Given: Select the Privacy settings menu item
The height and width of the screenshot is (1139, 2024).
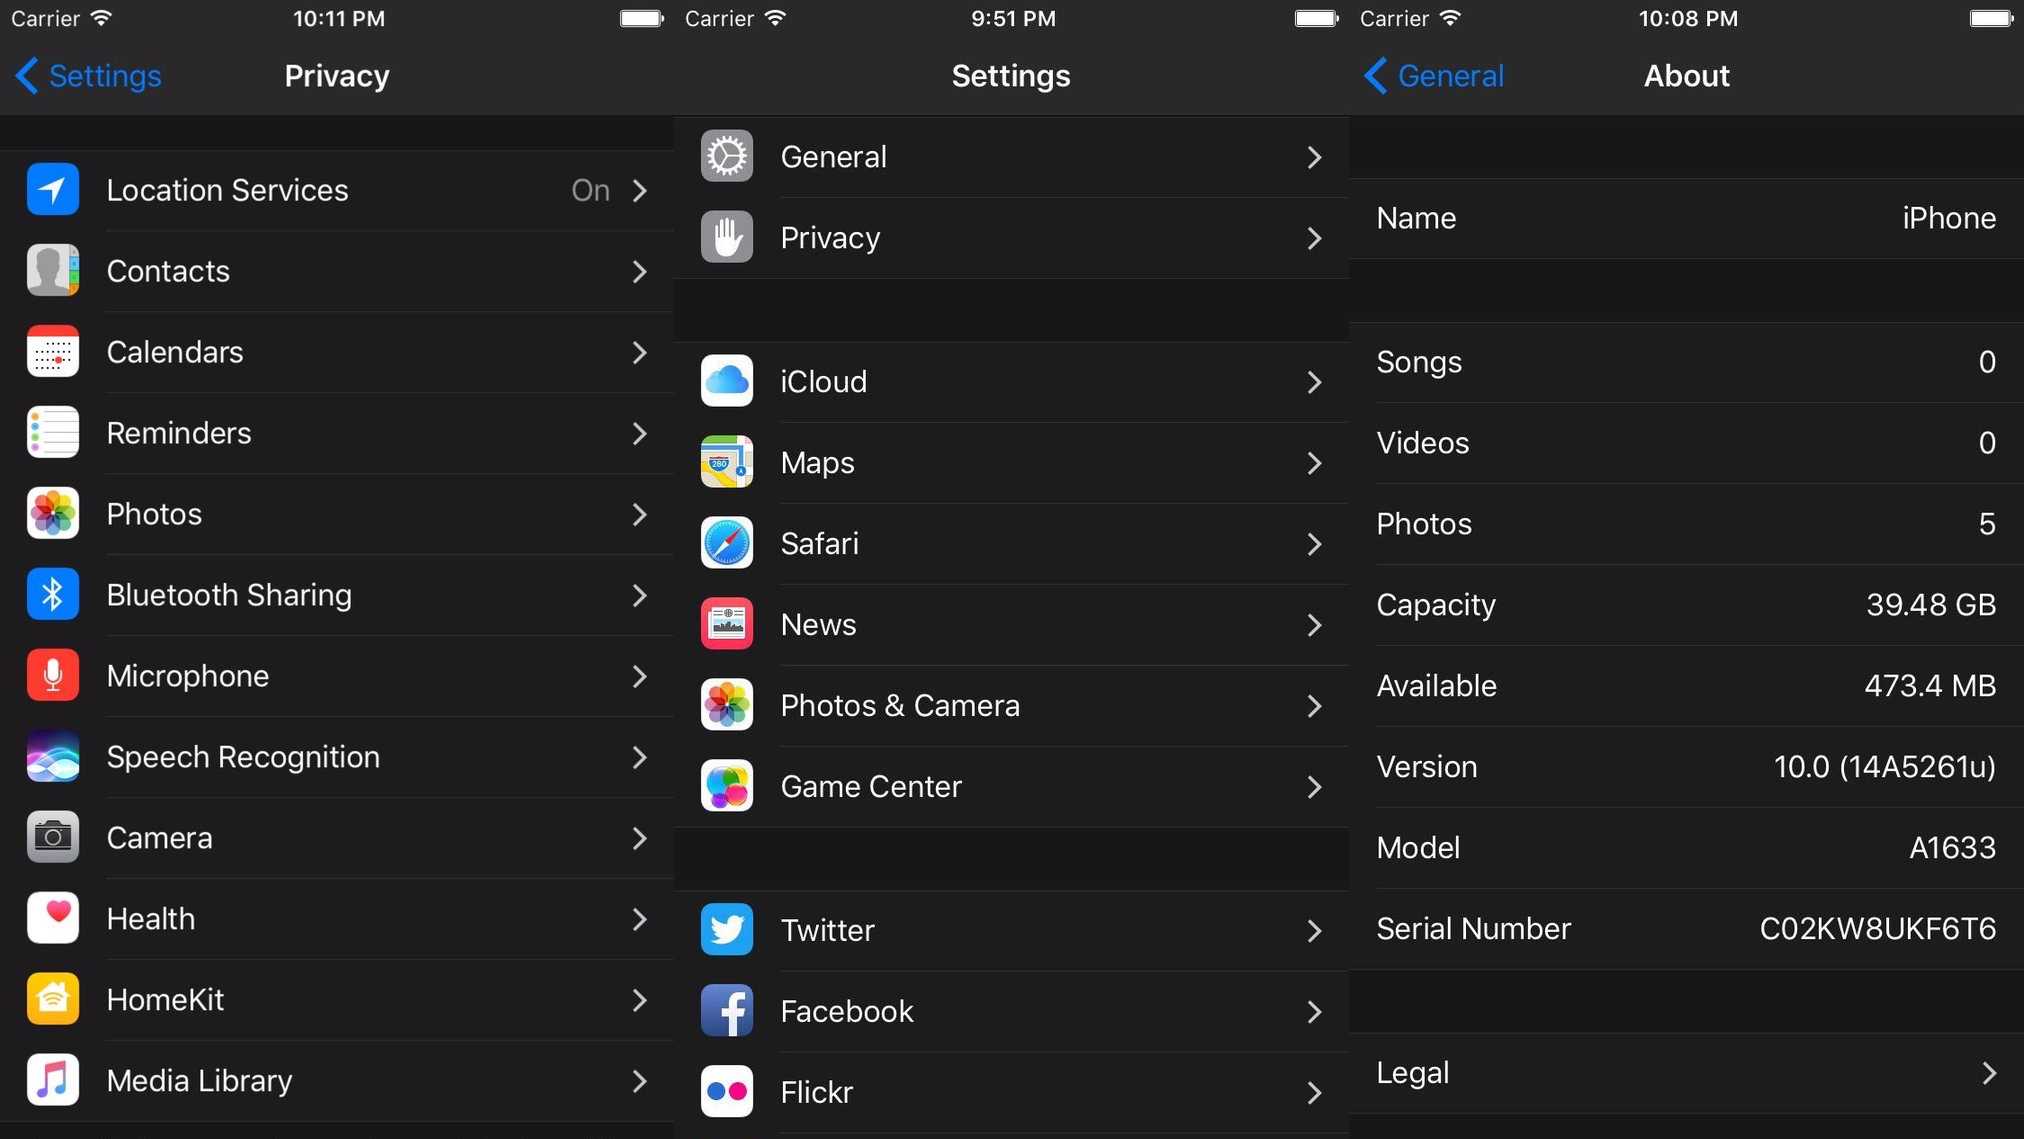Looking at the screenshot, I should pyautogui.click(x=1011, y=238).
